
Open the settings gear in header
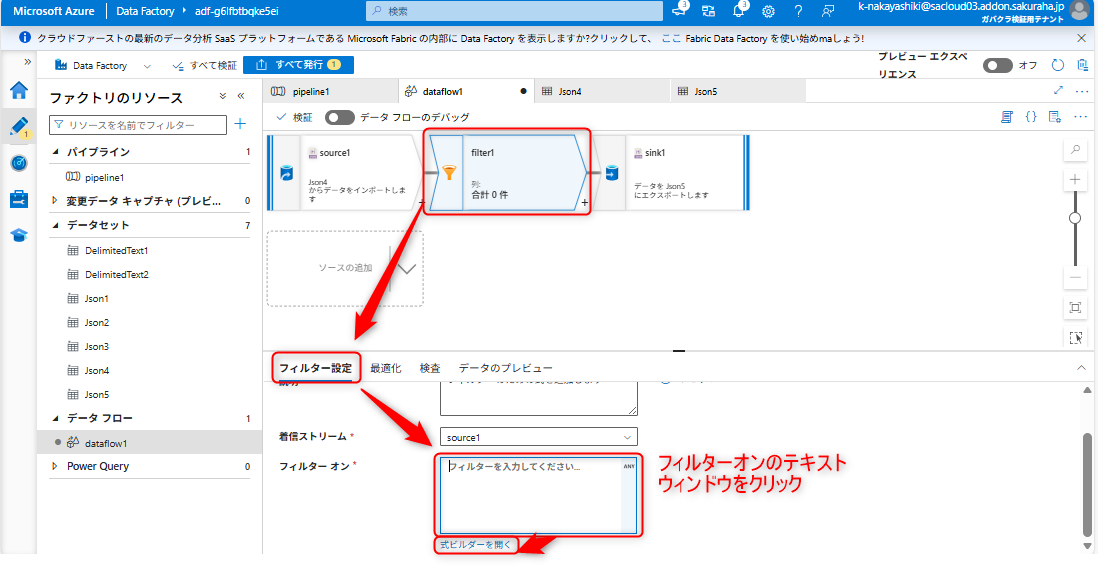point(768,11)
